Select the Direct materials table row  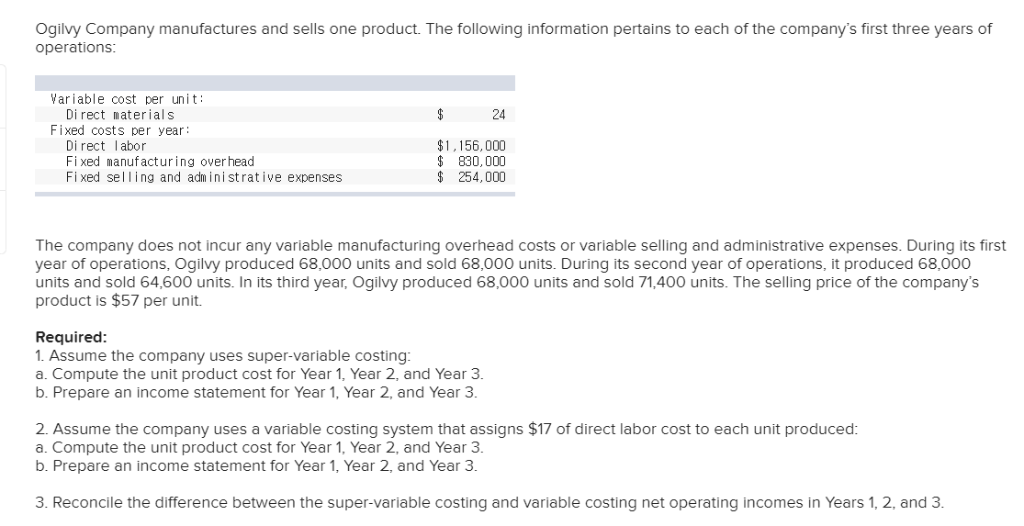[275, 114]
